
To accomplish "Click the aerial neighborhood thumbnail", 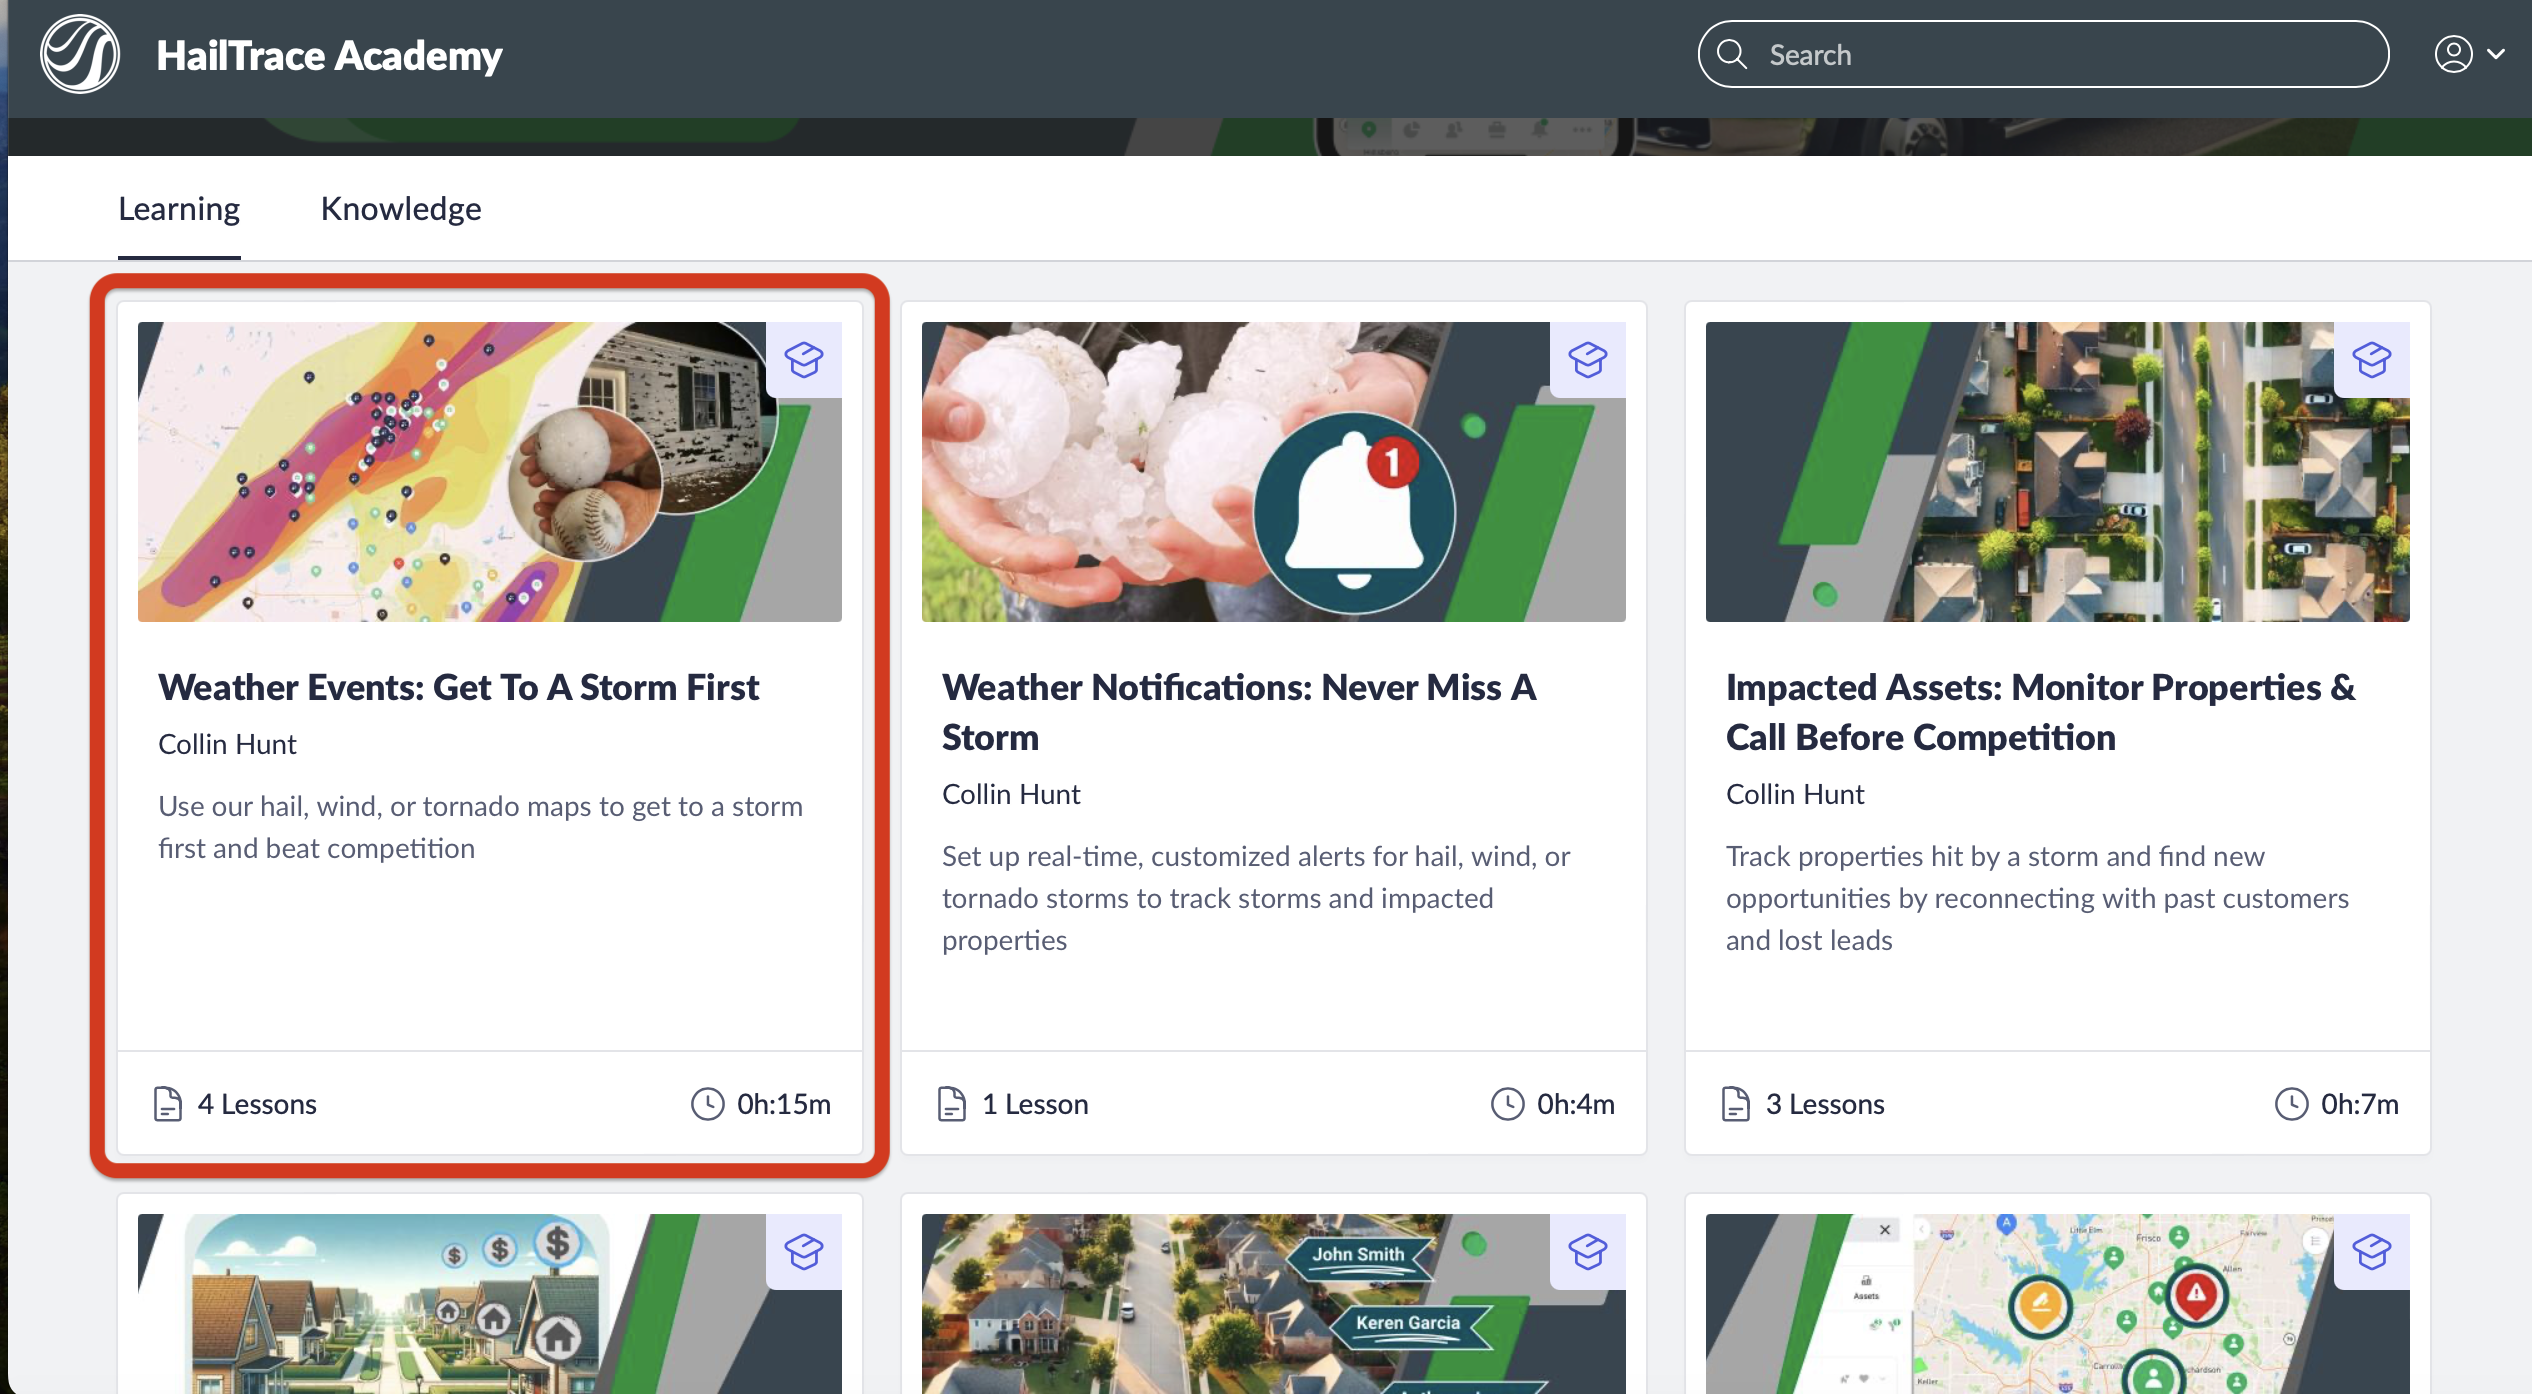I will (x=2058, y=472).
